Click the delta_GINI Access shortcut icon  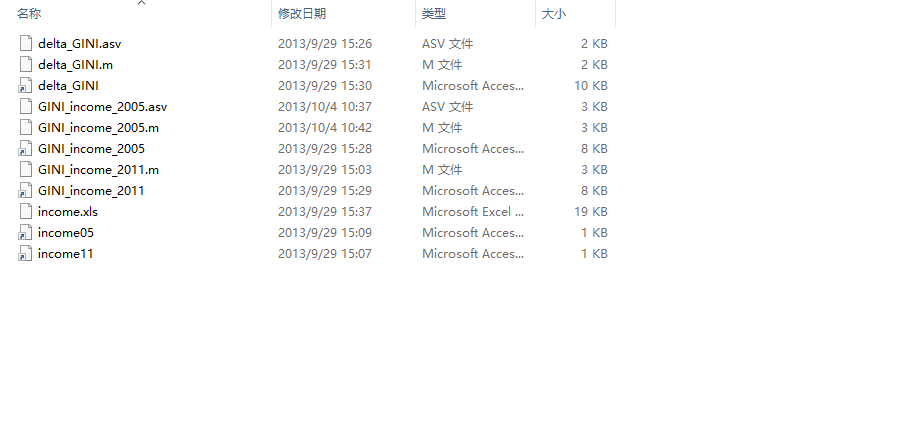coord(26,86)
